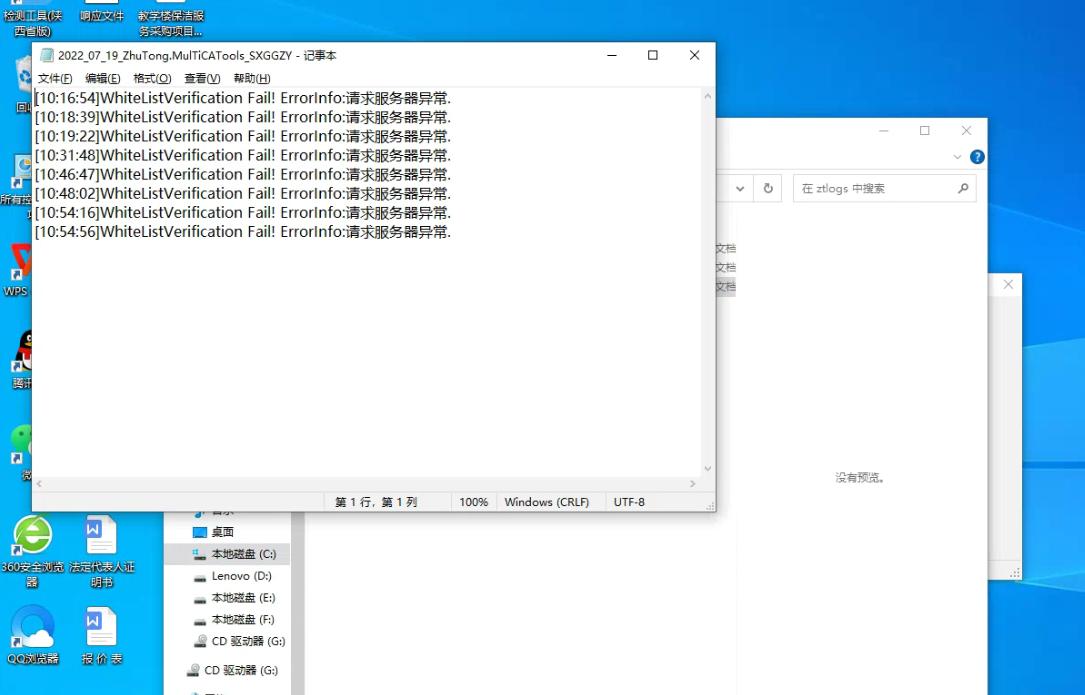Viewport: 1085px width, 695px height.
Task: Select Lenovo (D:) drive in sidebar
Action: point(241,576)
